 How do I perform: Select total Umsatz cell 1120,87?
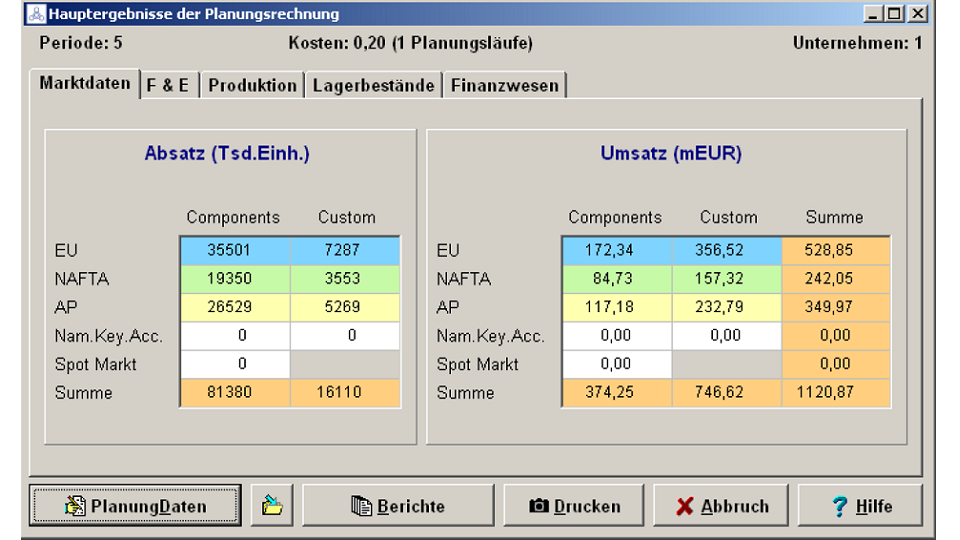[836, 392]
